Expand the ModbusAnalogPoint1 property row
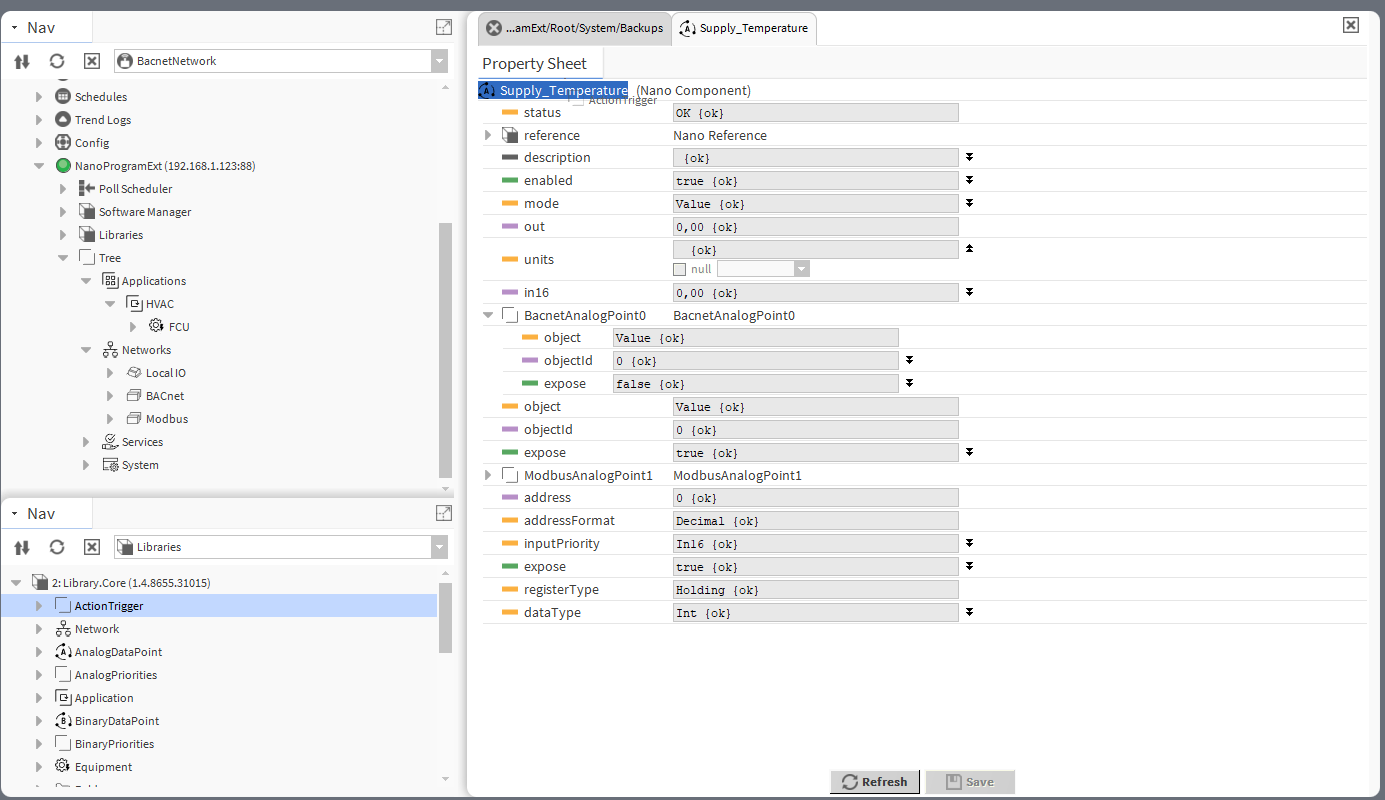 click(488, 475)
